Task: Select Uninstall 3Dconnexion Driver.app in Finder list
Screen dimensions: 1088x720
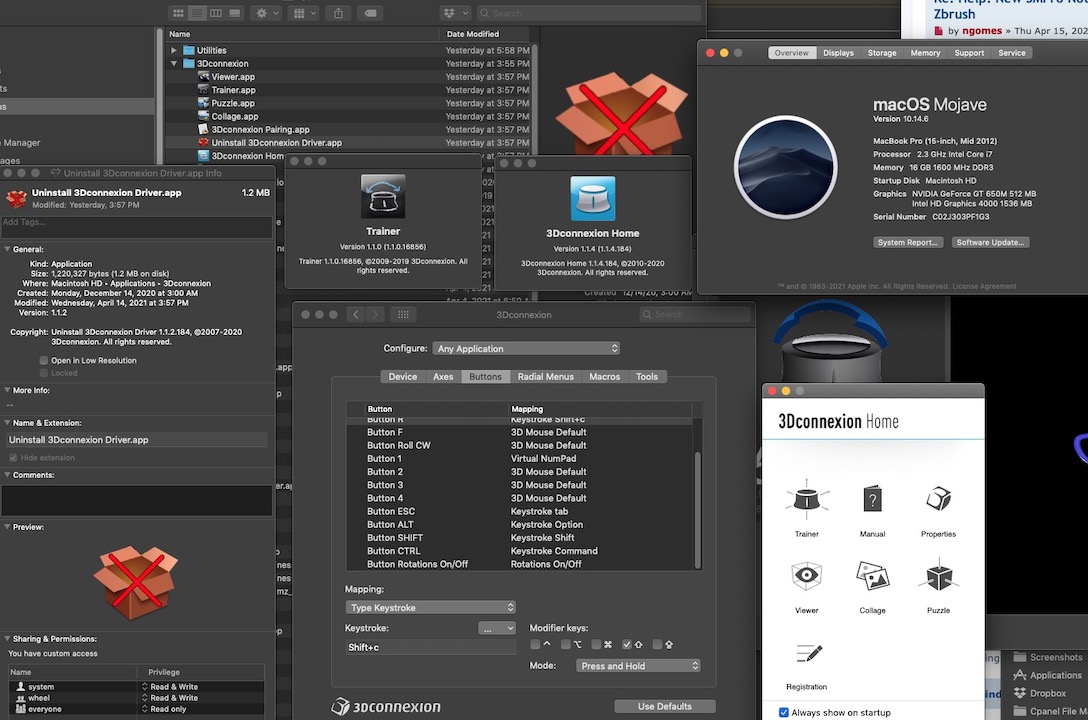Action: pyautogui.click(x=276, y=143)
